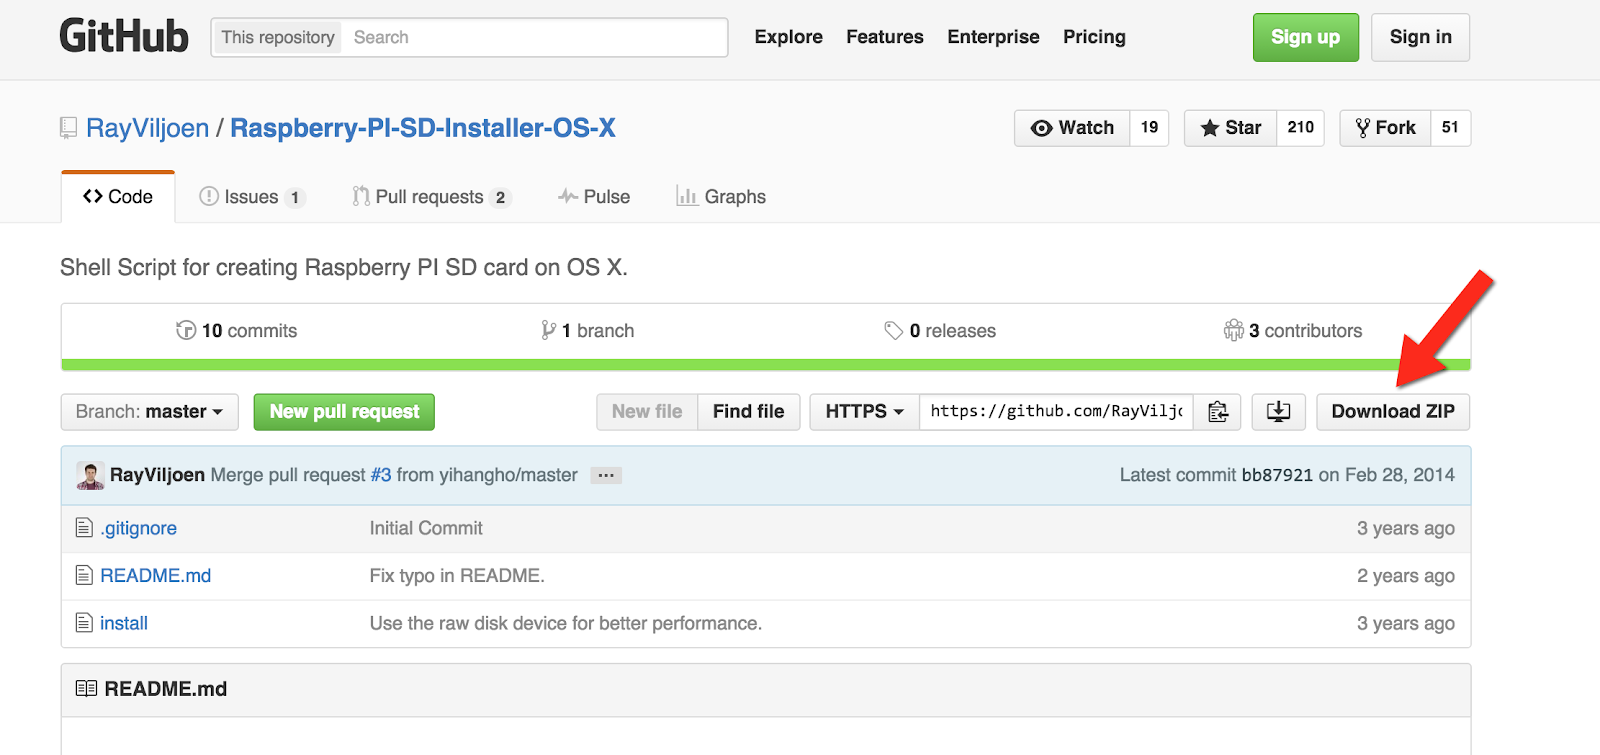Click the GitHub logo
The width and height of the screenshot is (1600, 755).
point(124,37)
